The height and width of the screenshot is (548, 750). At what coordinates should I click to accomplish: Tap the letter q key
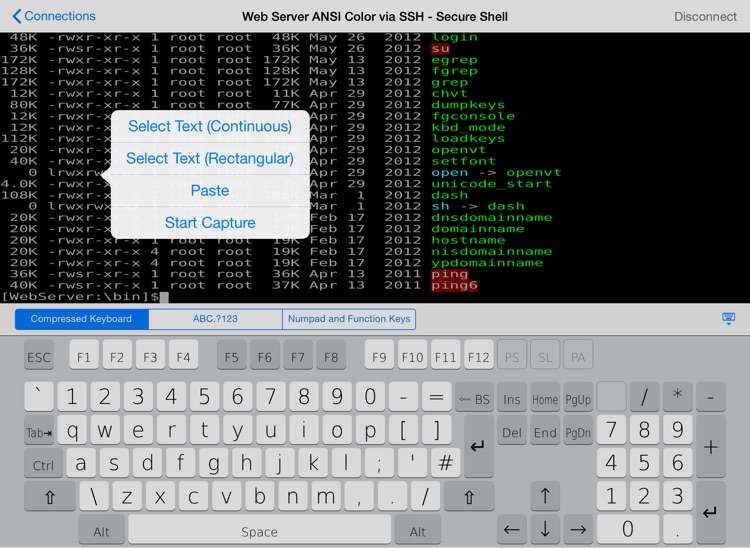point(72,430)
